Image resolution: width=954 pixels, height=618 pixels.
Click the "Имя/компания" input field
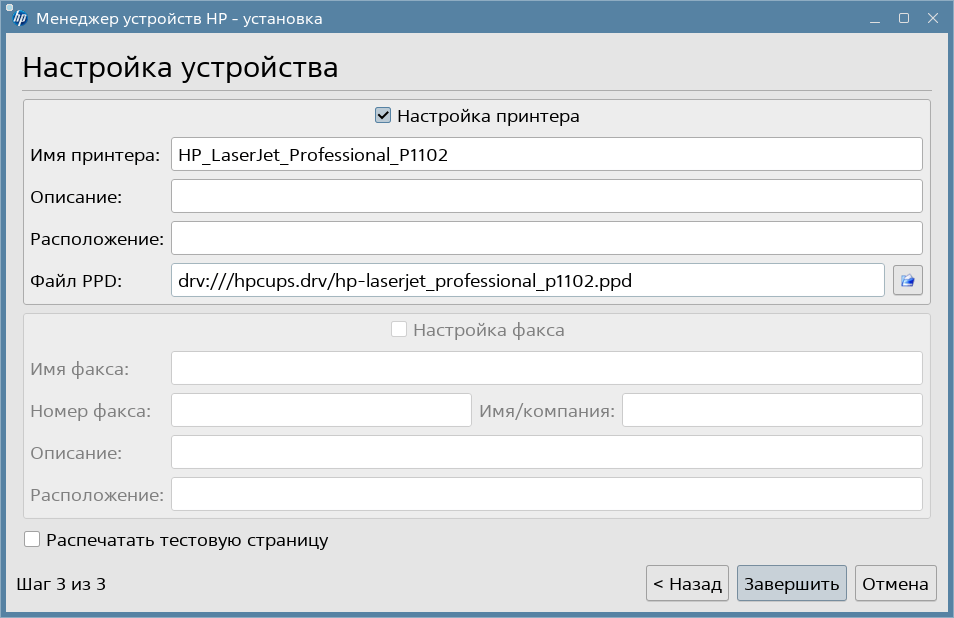(x=771, y=410)
